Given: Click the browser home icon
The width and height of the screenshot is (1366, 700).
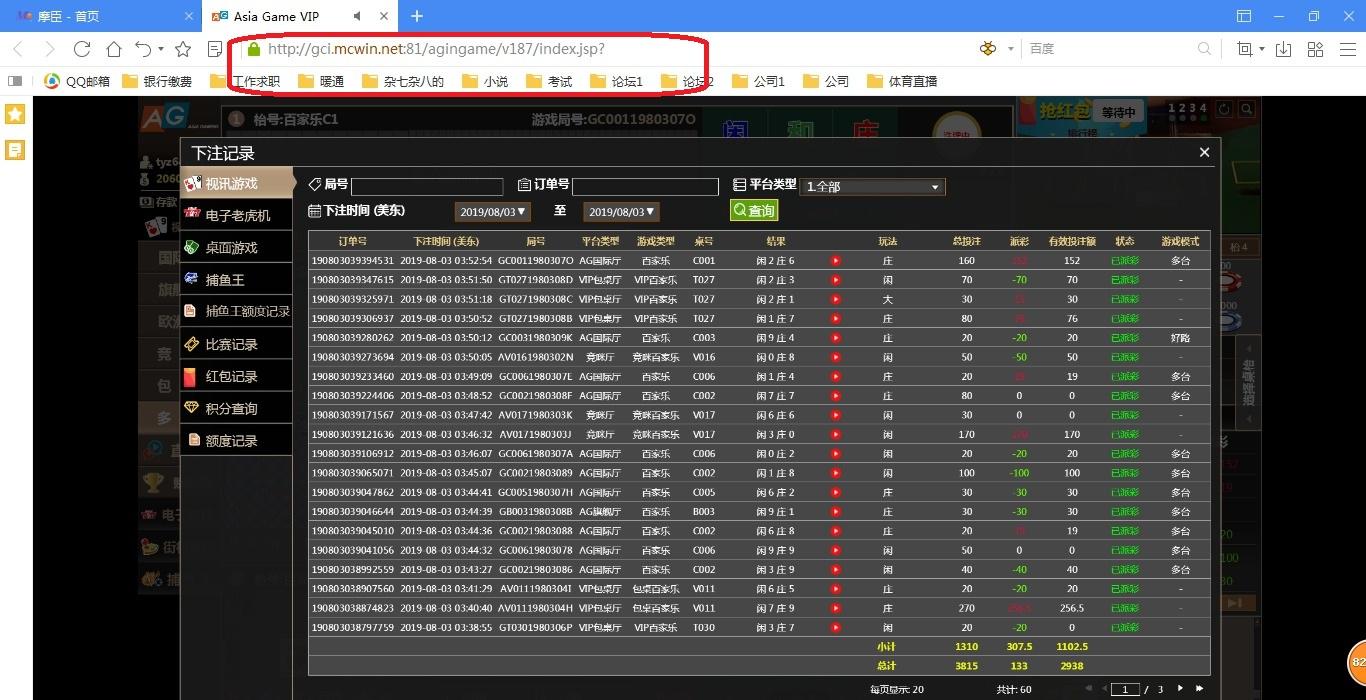Looking at the screenshot, I should coord(114,49).
